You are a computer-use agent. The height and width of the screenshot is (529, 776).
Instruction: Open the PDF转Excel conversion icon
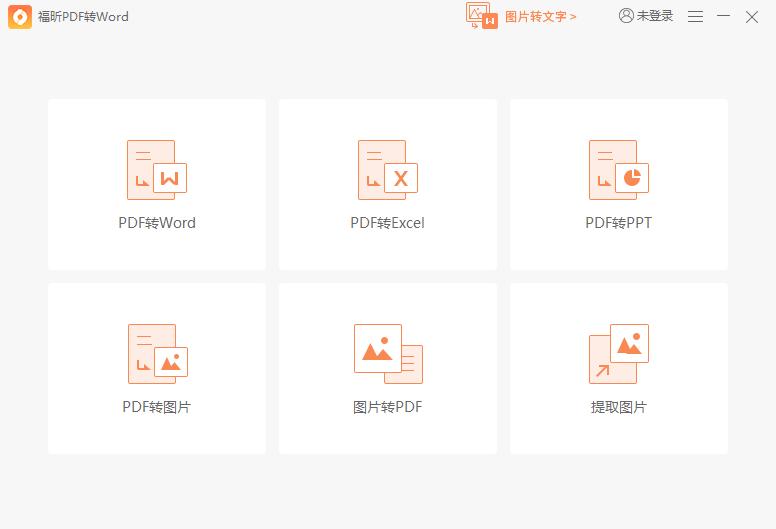(388, 170)
